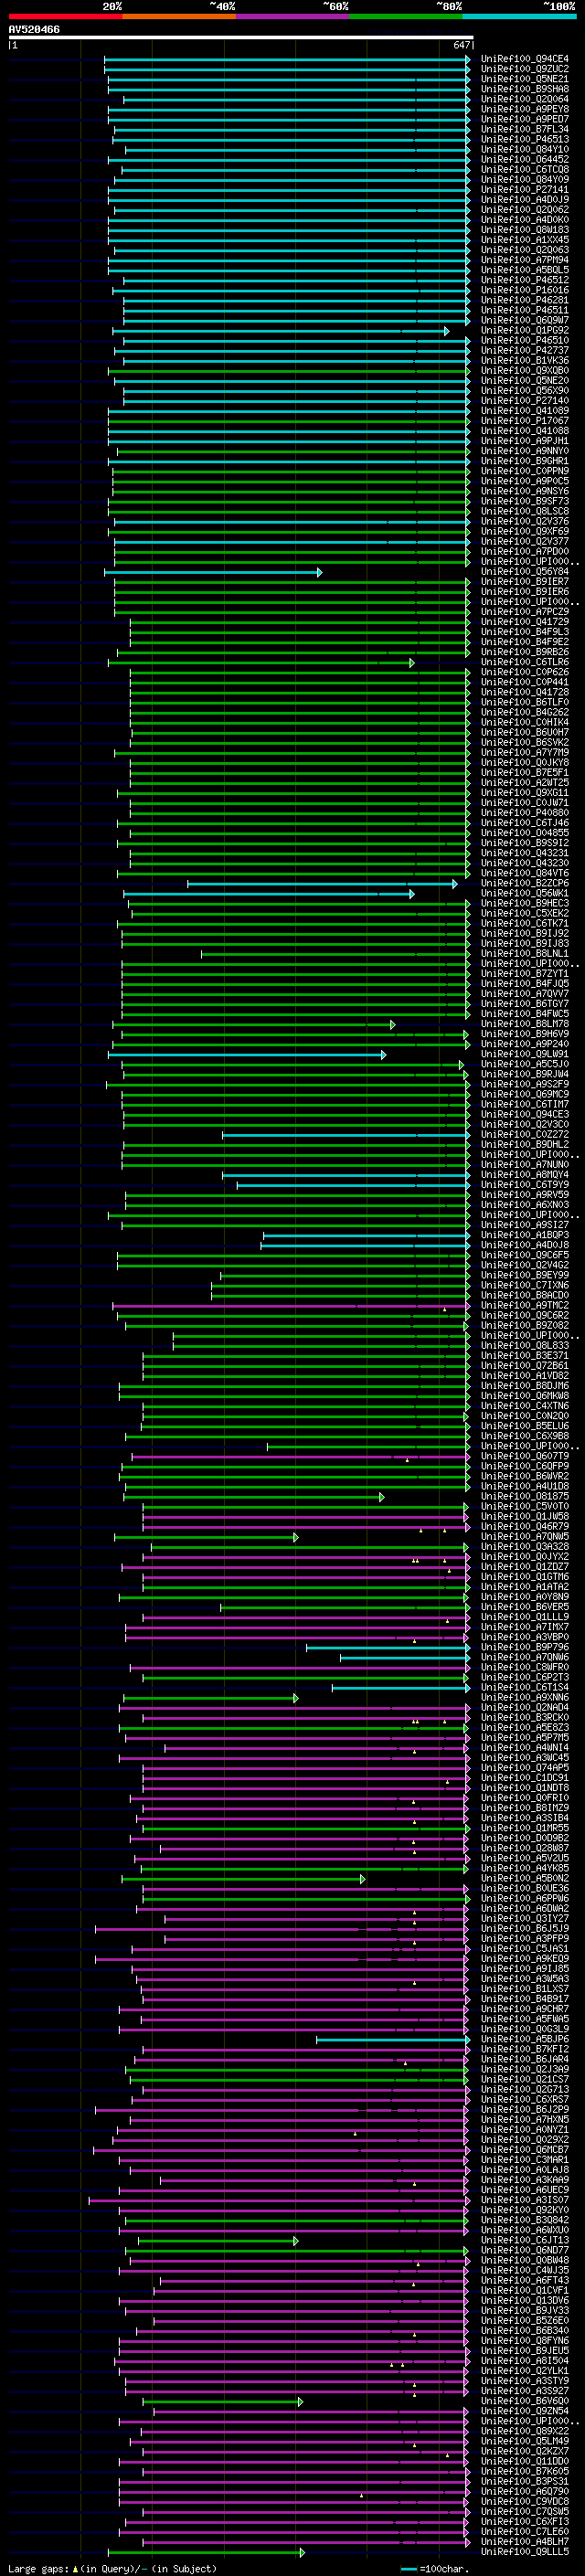Click the orange ~40% identity legend segment
This screenshot has height=2576, width=585.
click(x=179, y=16)
